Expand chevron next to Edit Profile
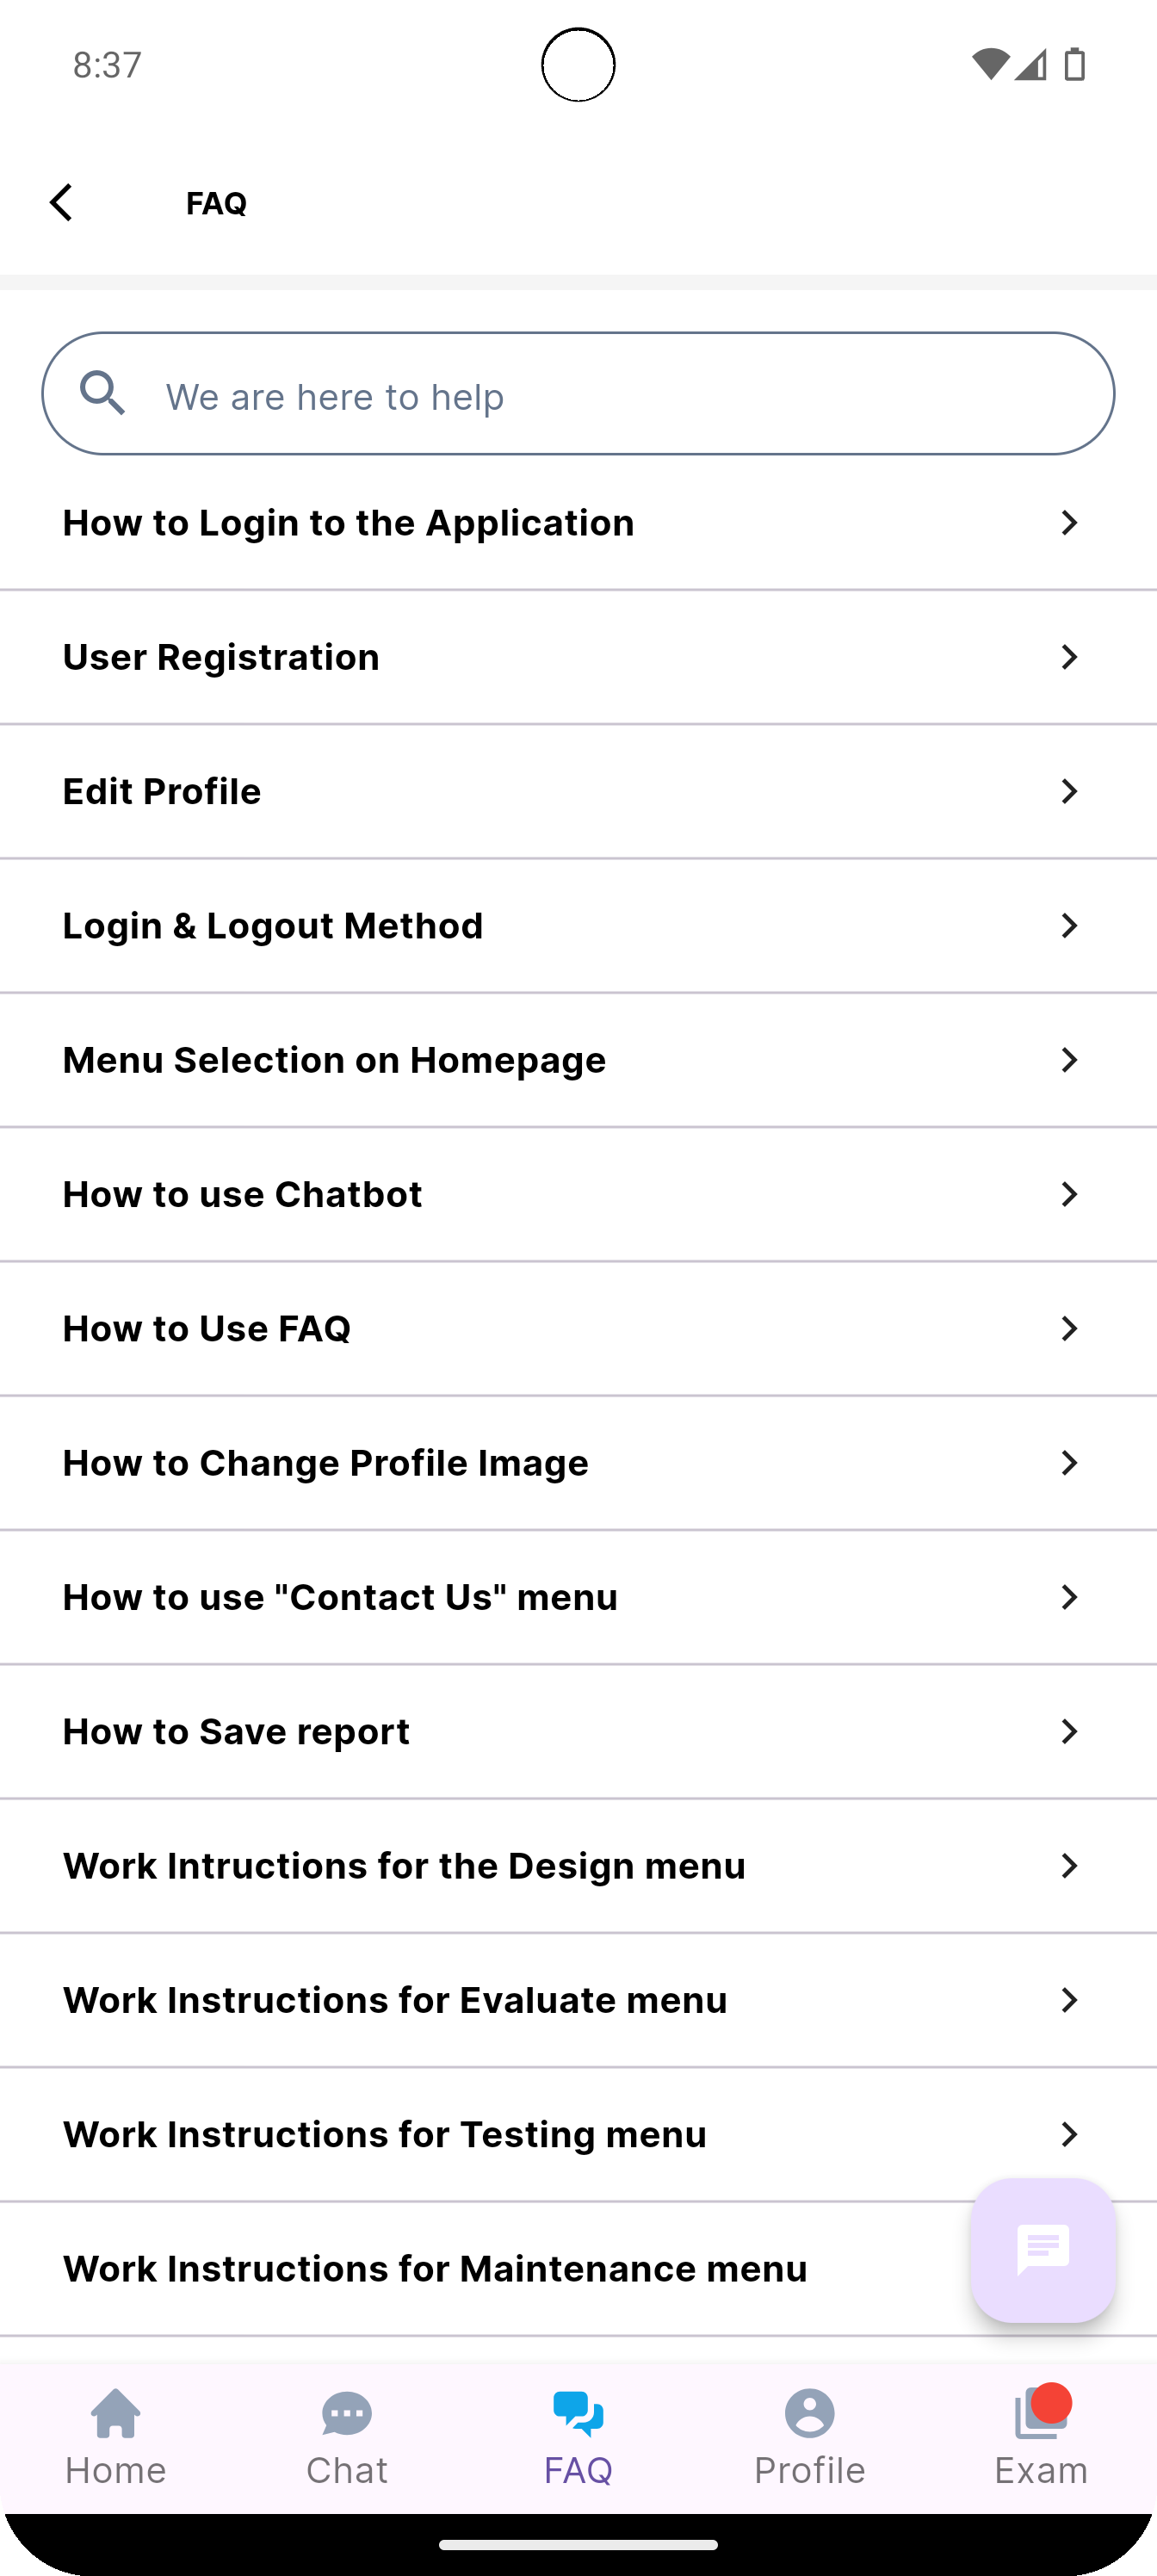This screenshot has width=1157, height=2576. tap(1069, 791)
